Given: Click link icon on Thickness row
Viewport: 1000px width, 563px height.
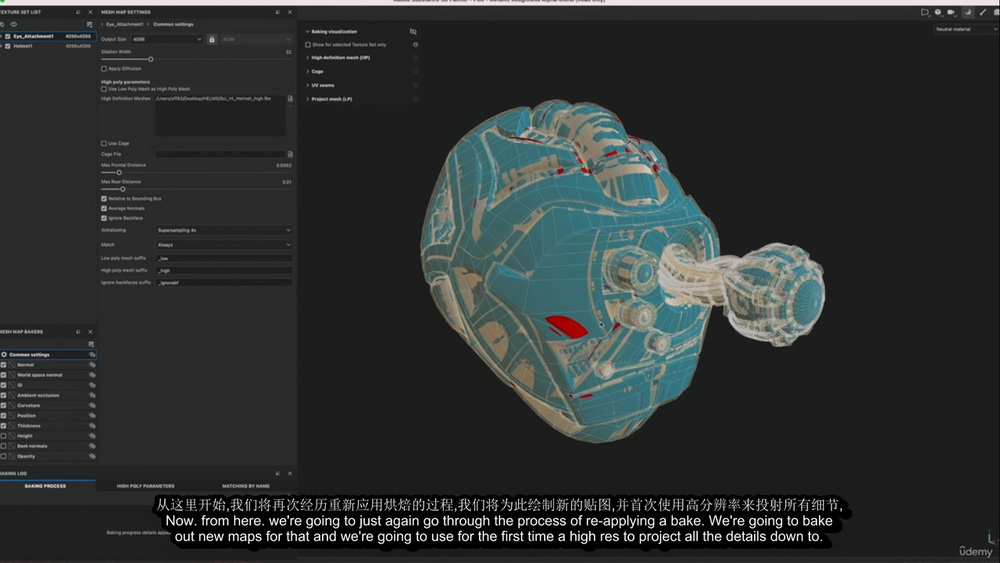Looking at the screenshot, I should point(92,426).
